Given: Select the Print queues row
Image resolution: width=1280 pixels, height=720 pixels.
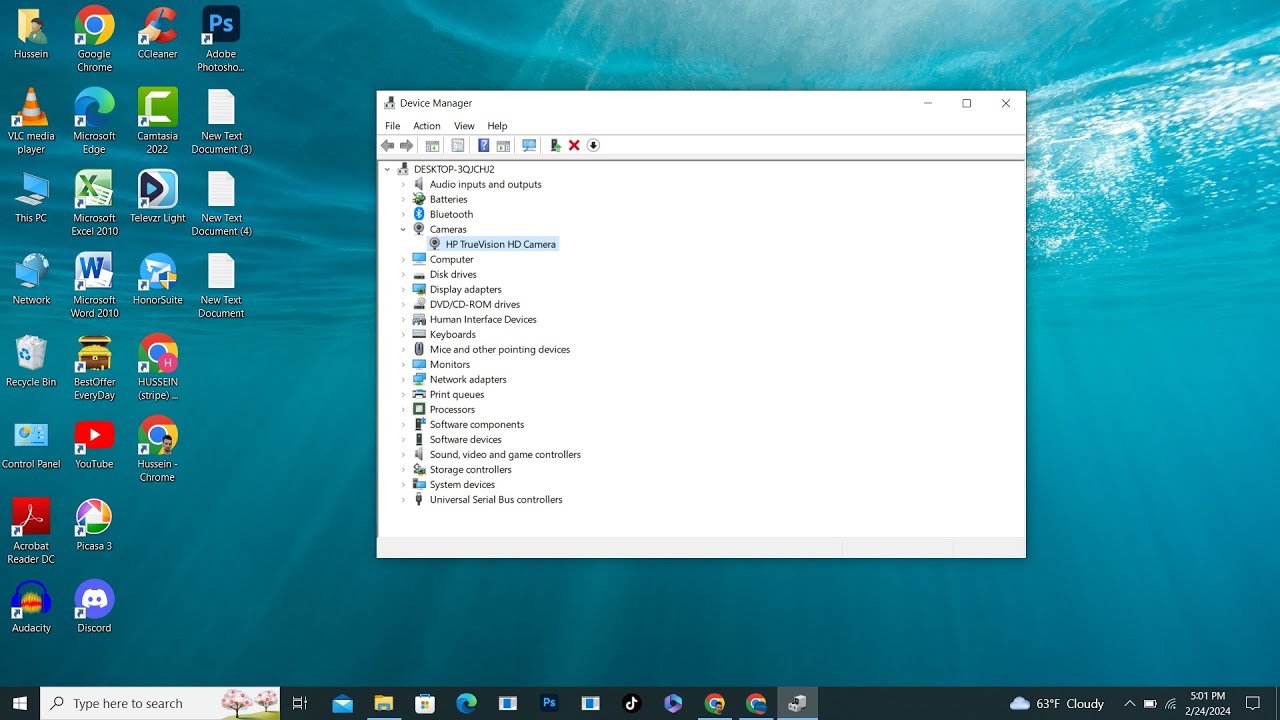Looking at the screenshot, I should (x=448, y=395).
